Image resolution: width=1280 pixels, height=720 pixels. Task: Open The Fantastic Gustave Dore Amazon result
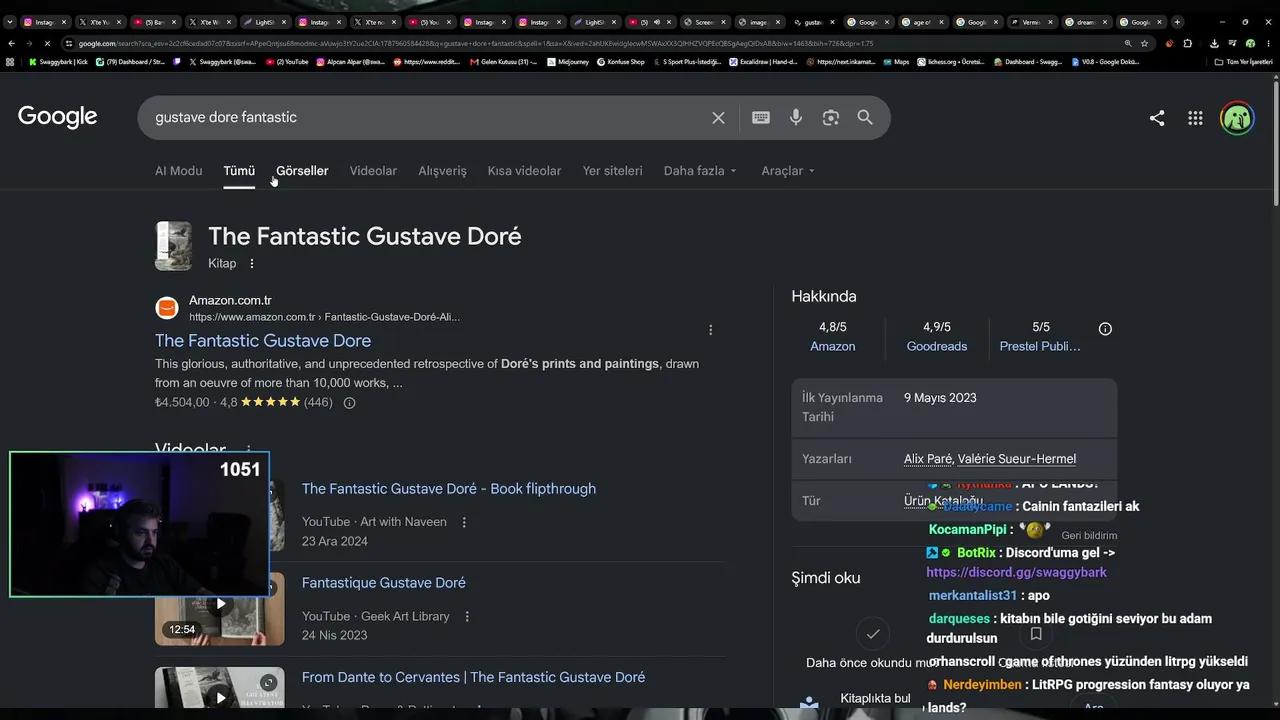coord(263,341)
